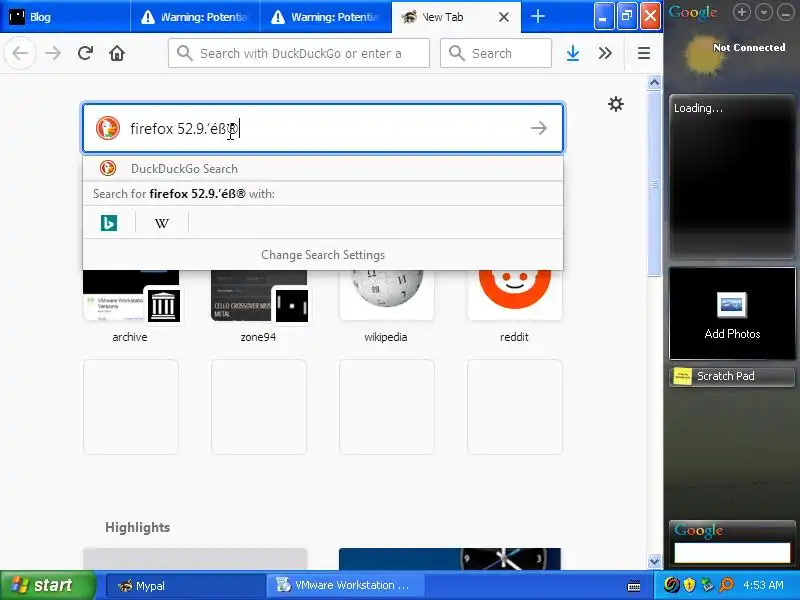Go back with the browser back arrow
This screenshot has width=800, height=600.
pos(20,53)
